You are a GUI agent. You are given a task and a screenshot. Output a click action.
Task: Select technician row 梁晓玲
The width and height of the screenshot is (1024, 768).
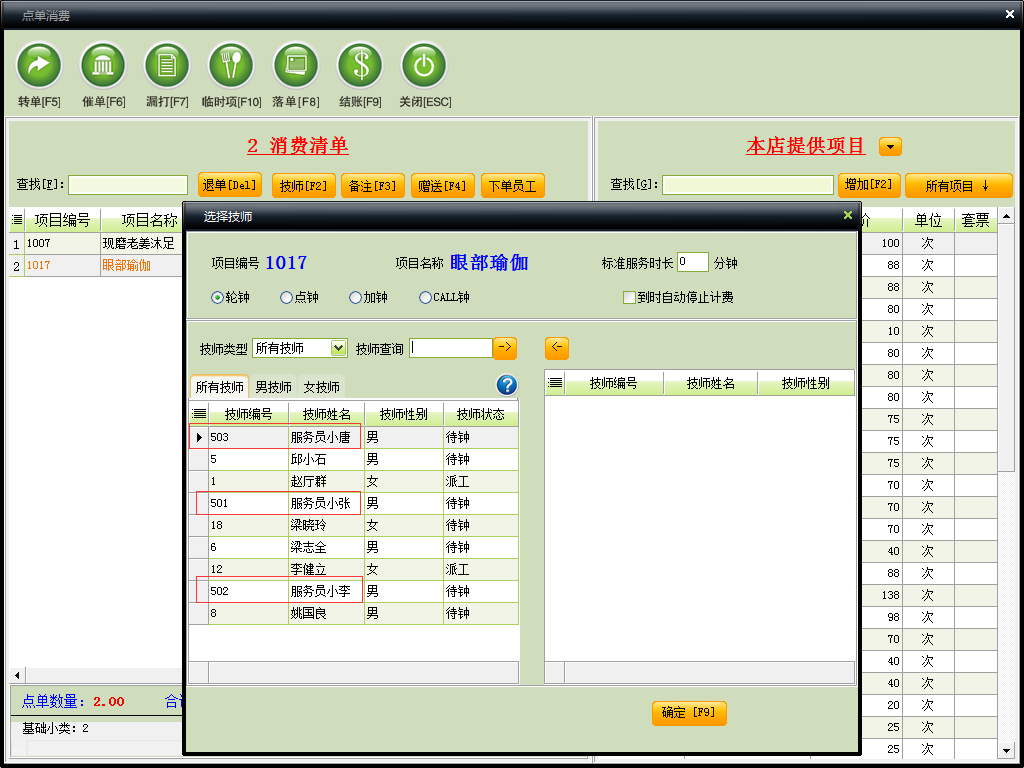pyautogui.click(x=354, y=525)
